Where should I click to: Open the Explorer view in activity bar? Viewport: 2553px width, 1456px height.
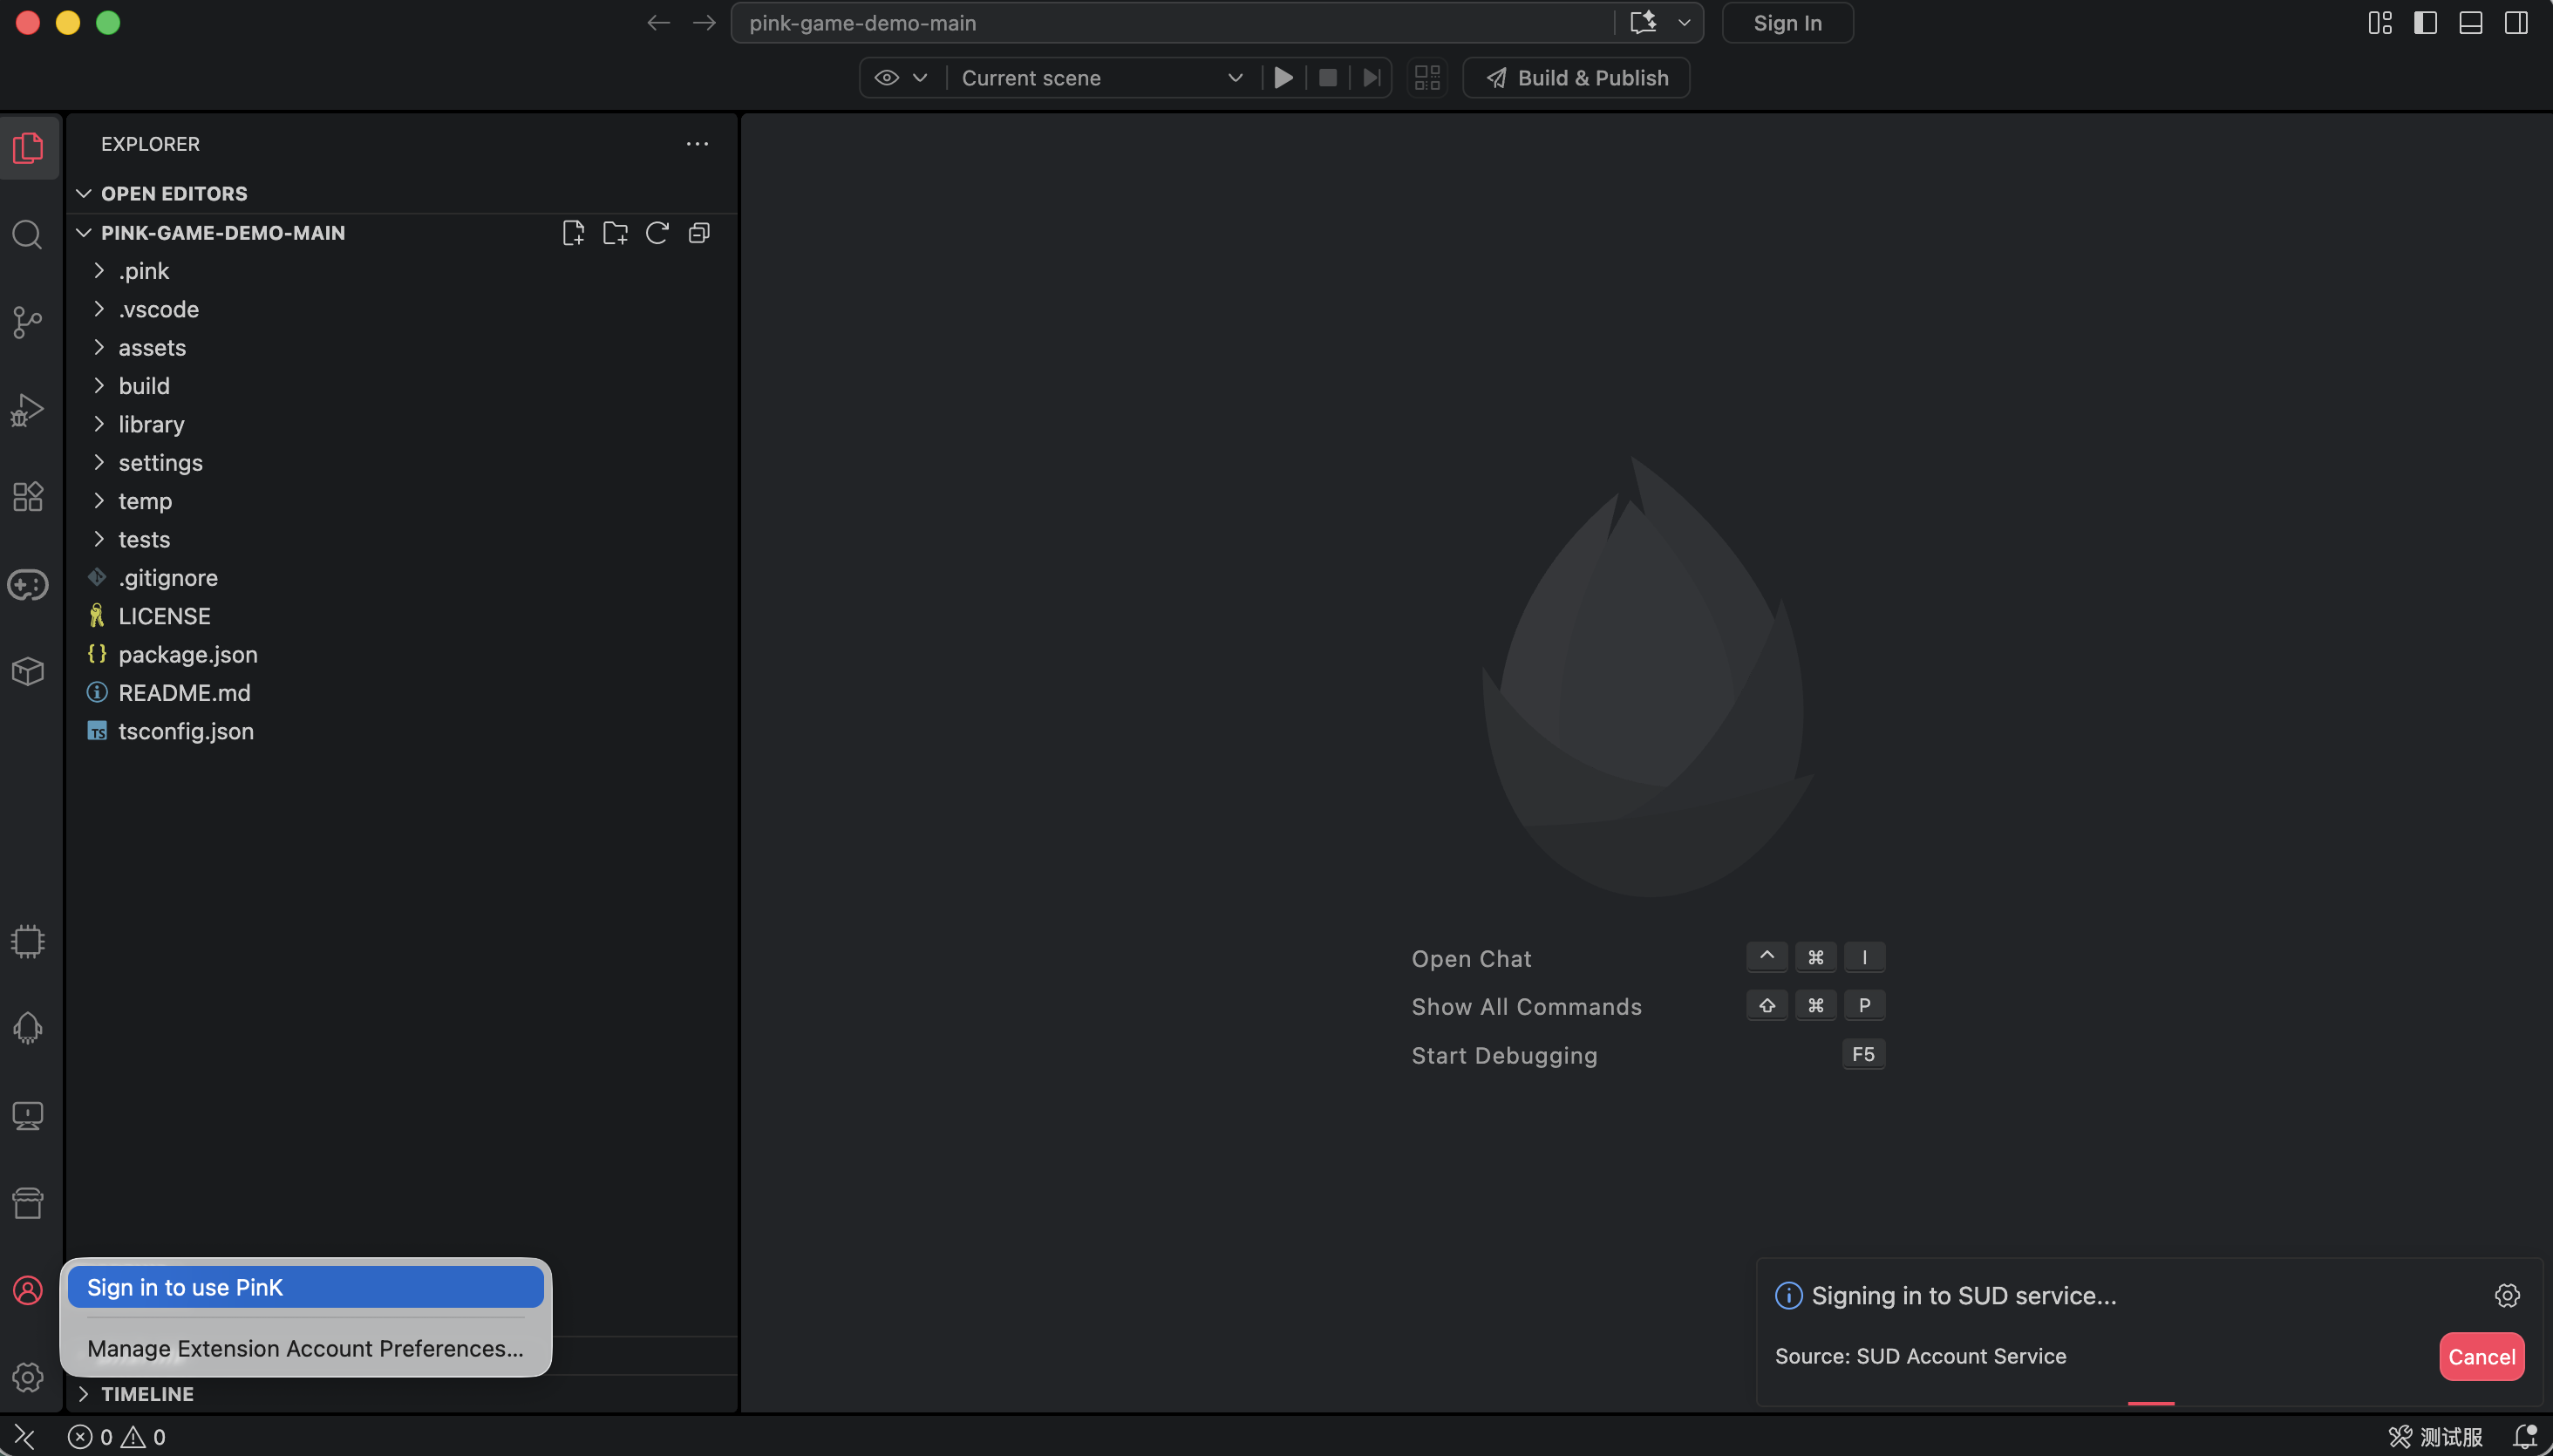(28, 148)
